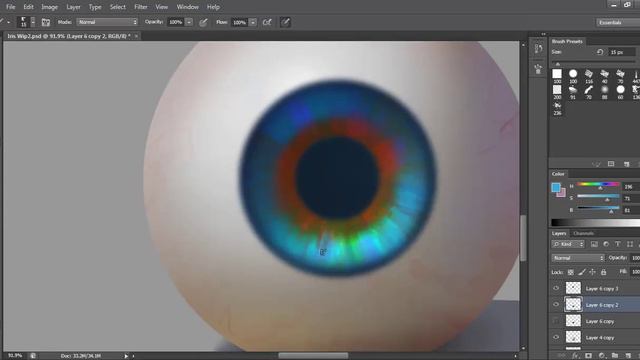Open the Edit menu
The width and height of the screenshot is (640, 360).
click(x=28, y=7)
